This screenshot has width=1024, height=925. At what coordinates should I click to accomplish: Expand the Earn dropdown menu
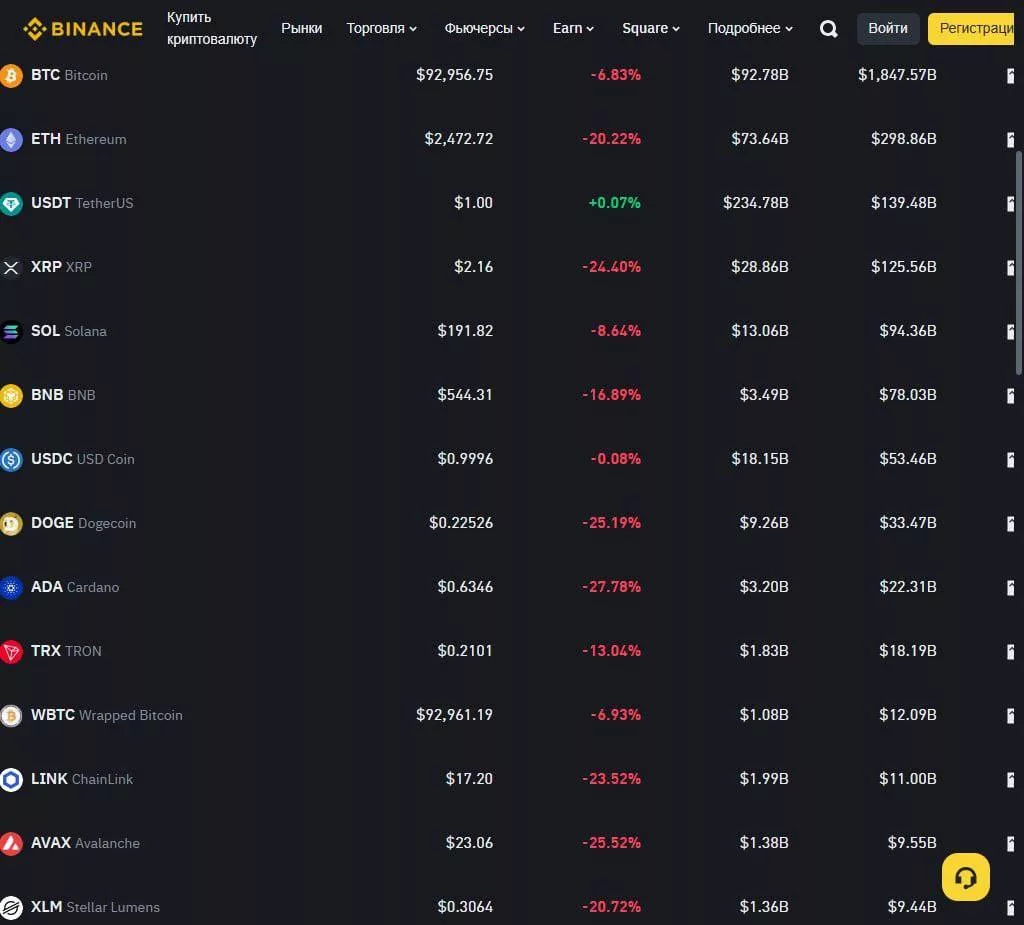tap(573, 29)
